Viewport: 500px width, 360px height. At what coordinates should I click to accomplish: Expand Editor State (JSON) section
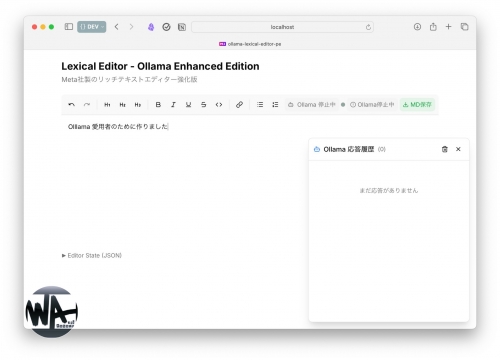[92, 256]
